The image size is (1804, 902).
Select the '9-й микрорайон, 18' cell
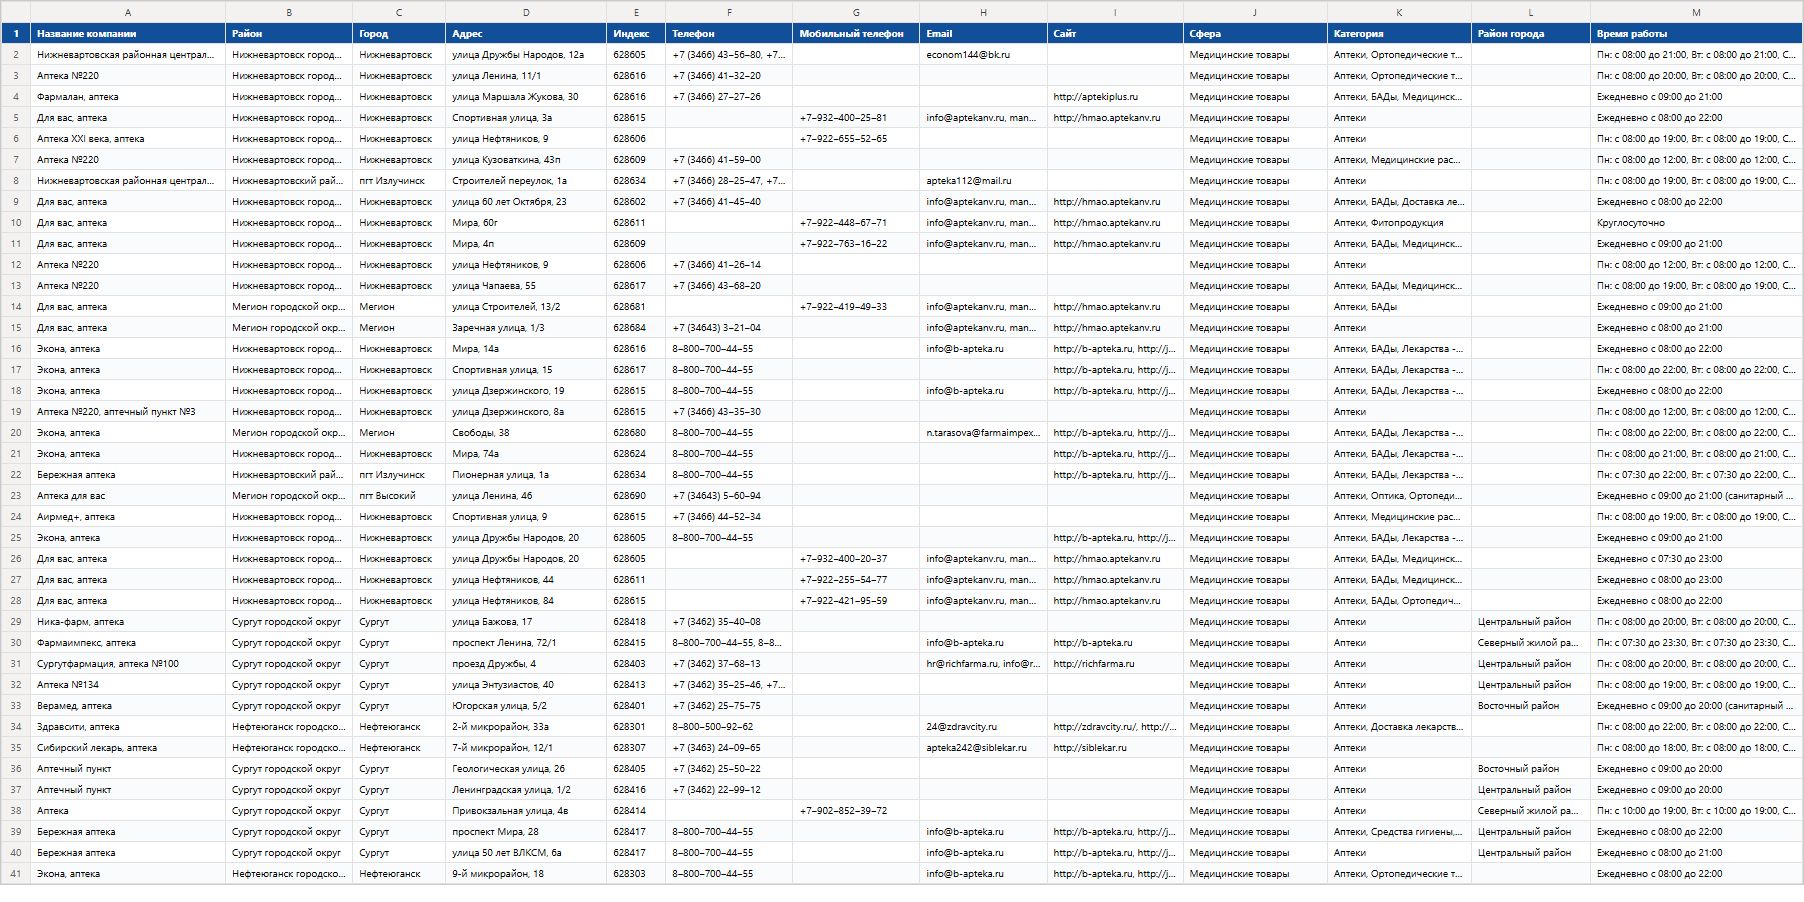point(526,874)
